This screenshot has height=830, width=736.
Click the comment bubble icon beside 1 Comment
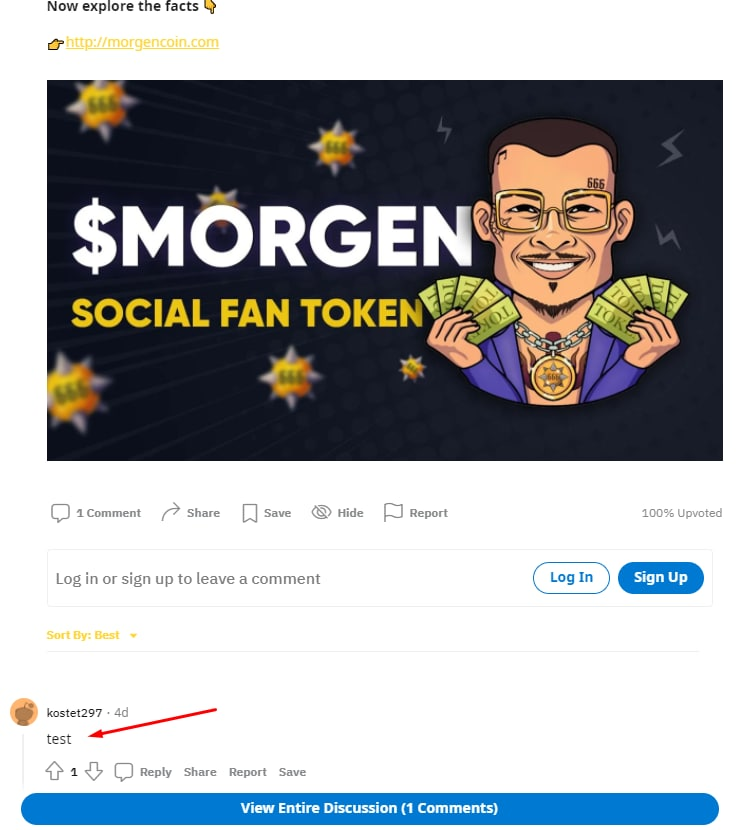[x=60, y=512]
